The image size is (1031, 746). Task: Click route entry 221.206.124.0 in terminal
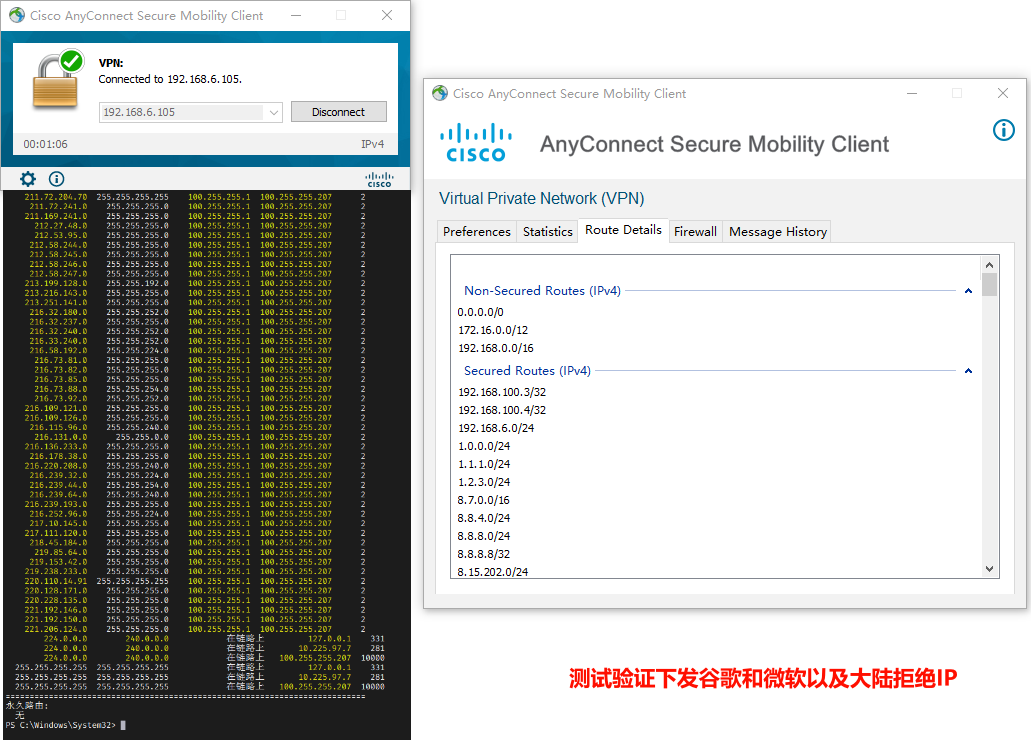[x=56, y=629]
